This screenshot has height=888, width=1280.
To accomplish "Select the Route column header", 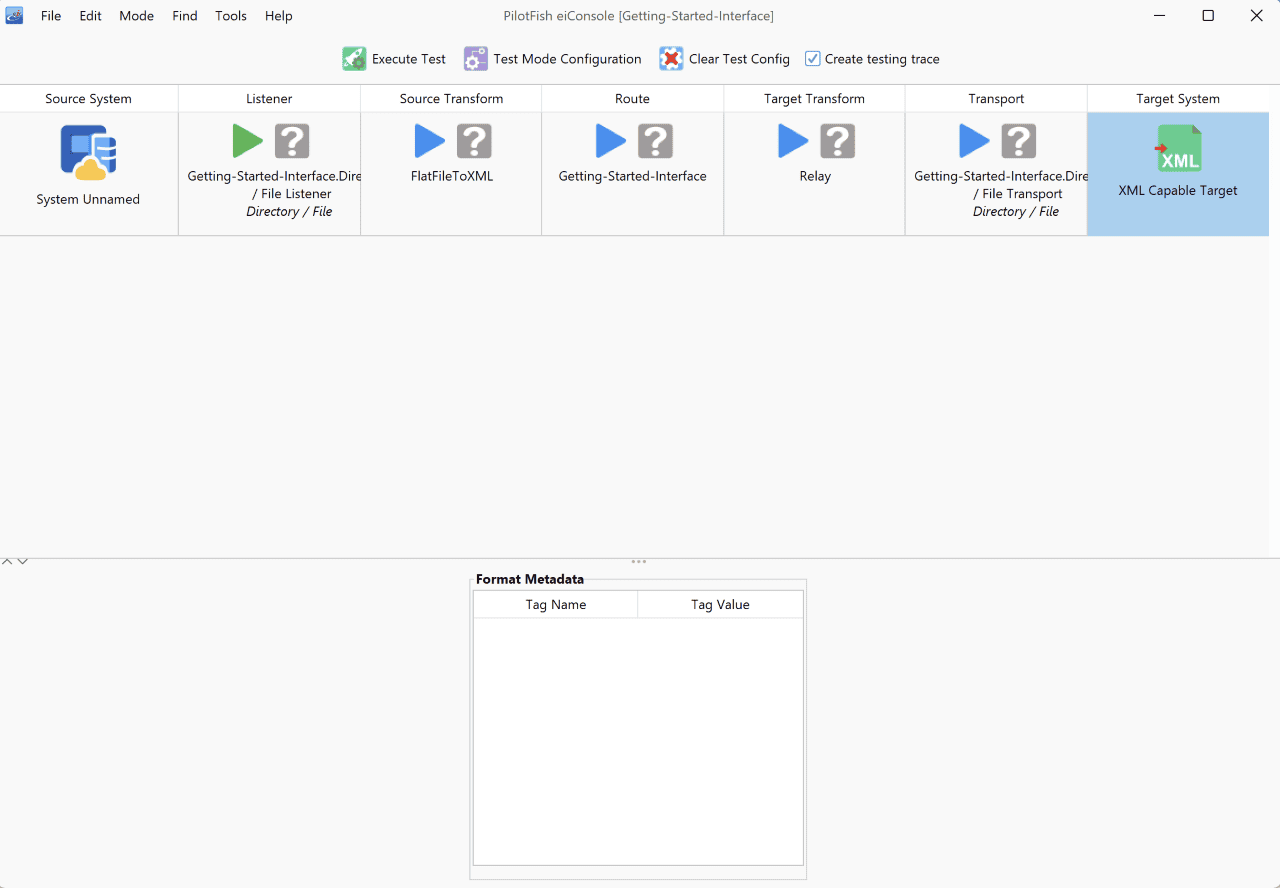I will pyautogui.click(x=633, y=99).
